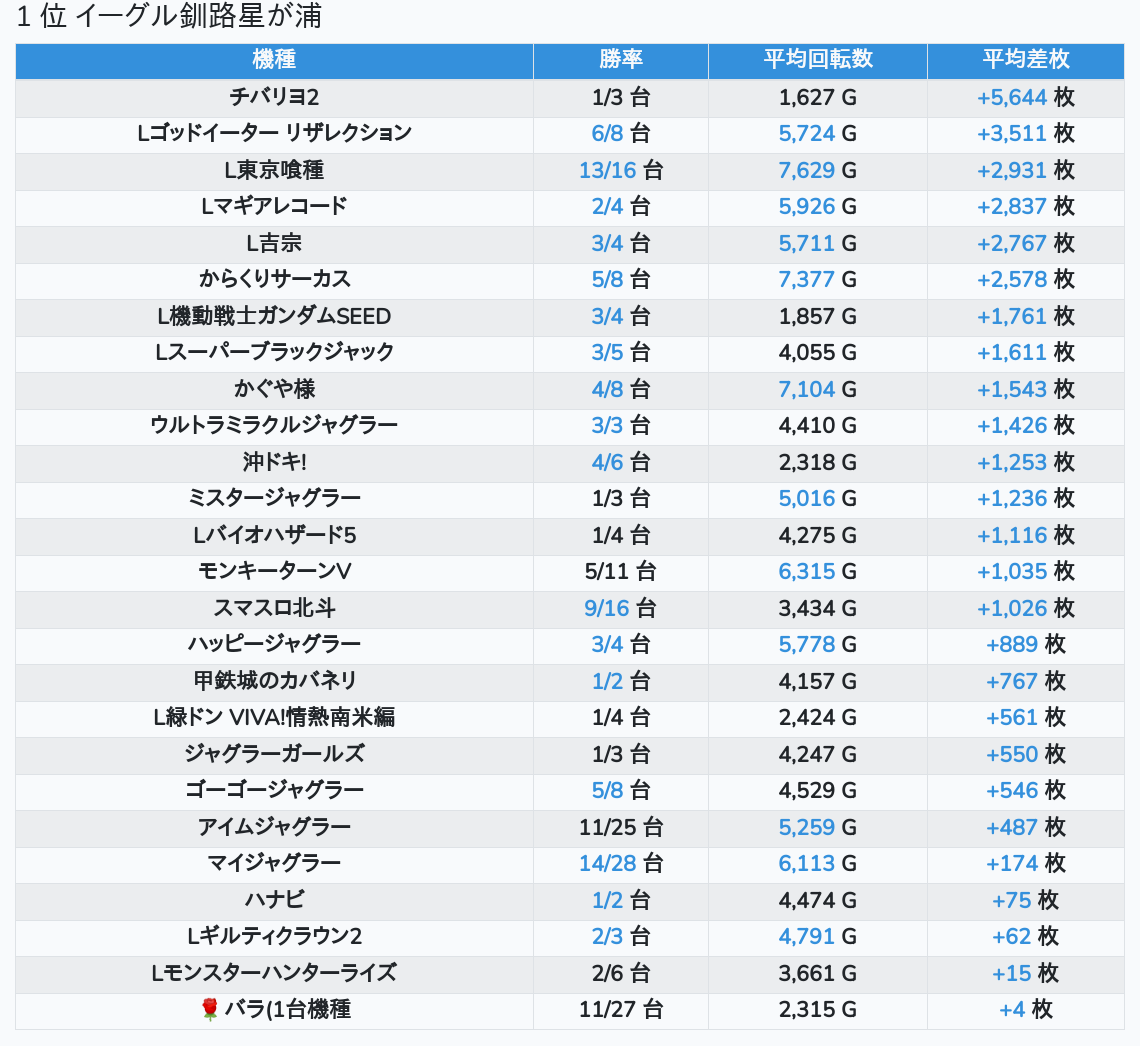Click the 4/6 台 win rate cell
Screen dimensions: 1140x1046
(621, 462)
